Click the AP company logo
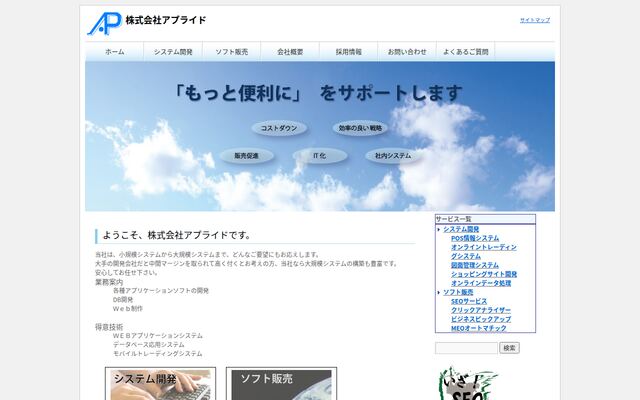This screenshot has height=400, width=640. click(x=104, y=23)
